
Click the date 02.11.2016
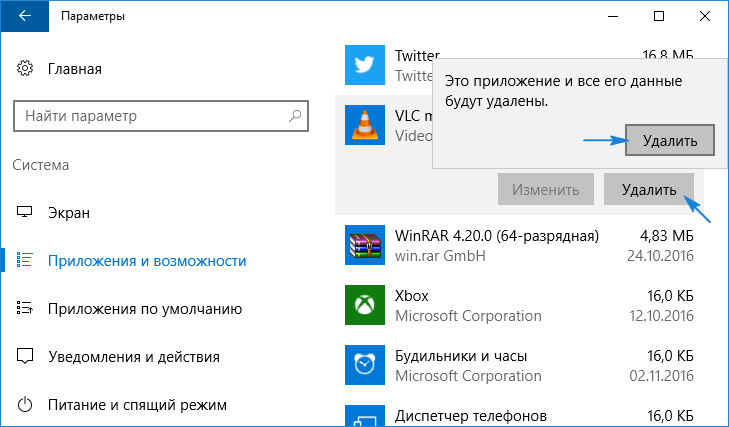point(661,376)
